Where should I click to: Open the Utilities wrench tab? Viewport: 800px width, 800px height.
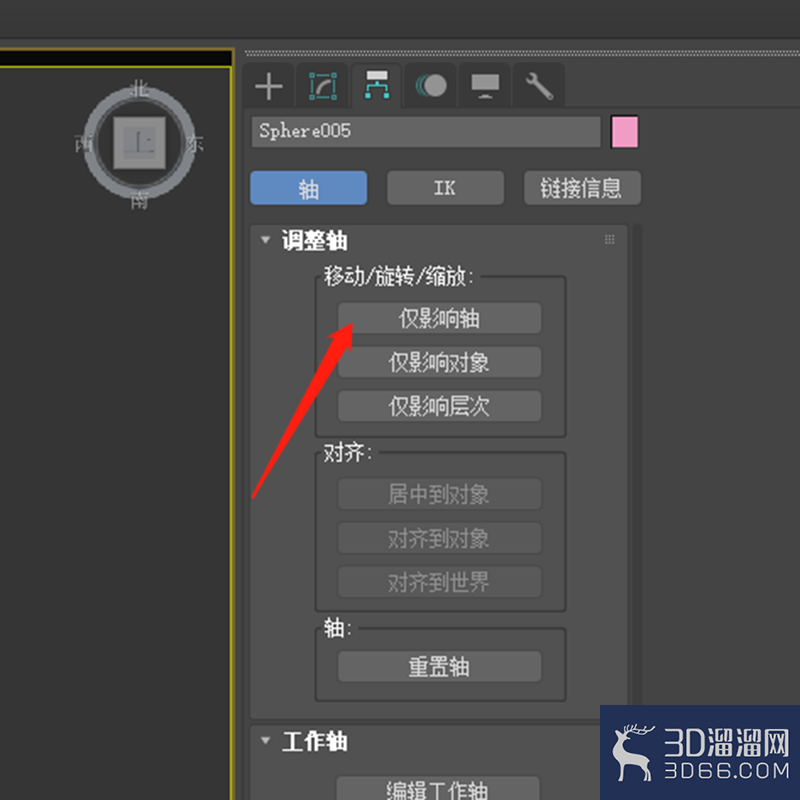pos(539,86)
